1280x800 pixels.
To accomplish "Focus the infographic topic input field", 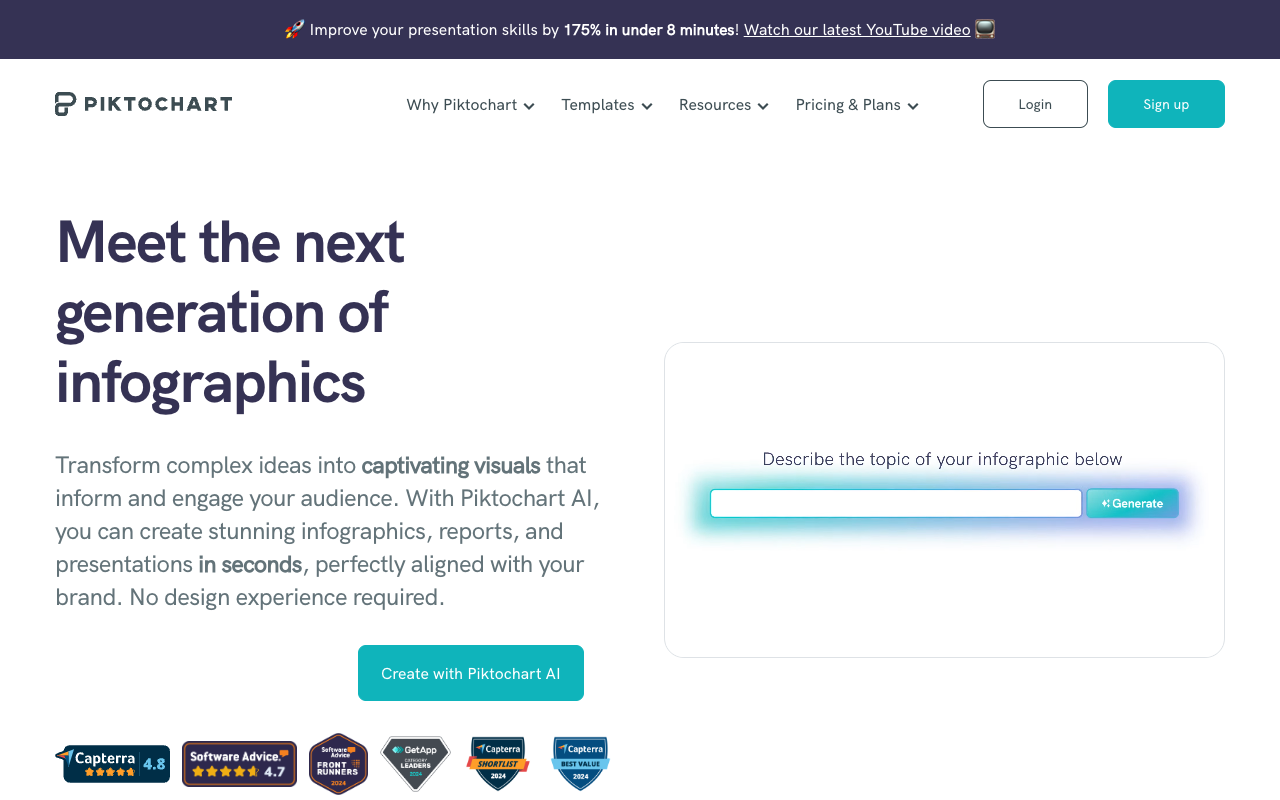I will (896, 503).
